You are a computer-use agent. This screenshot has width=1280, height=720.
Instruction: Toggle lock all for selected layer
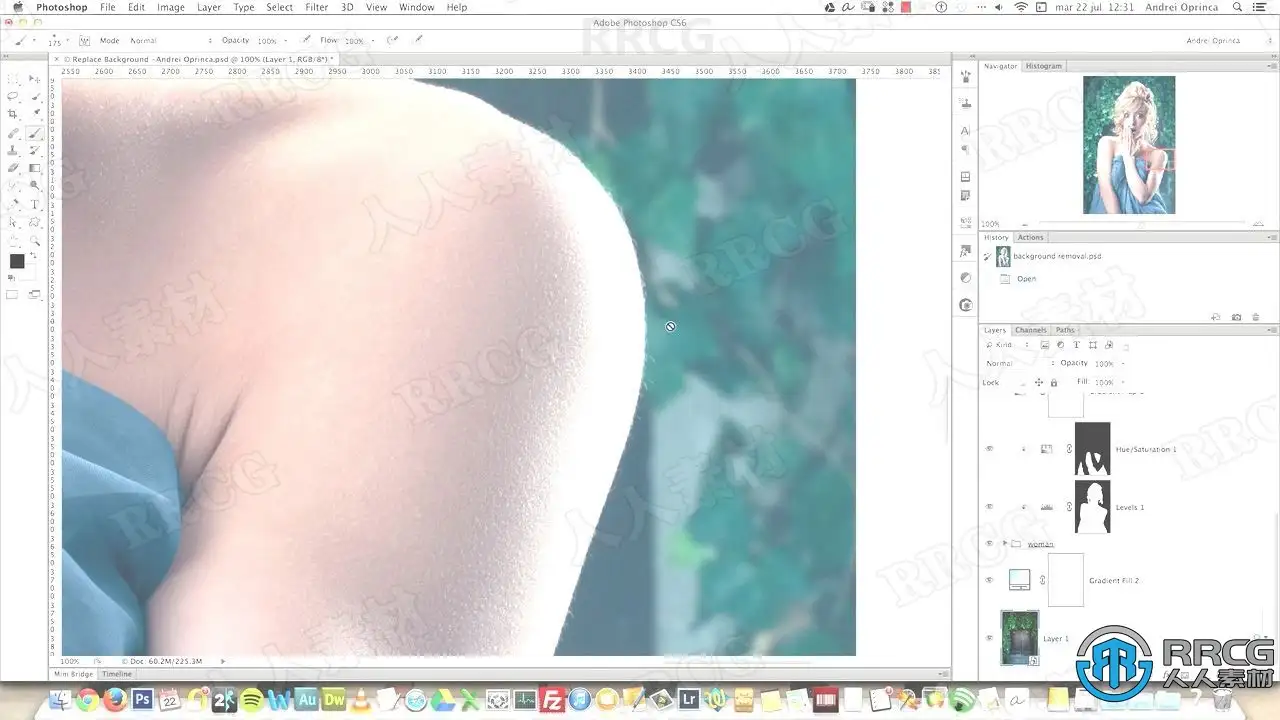click(x=1053, y=382)
